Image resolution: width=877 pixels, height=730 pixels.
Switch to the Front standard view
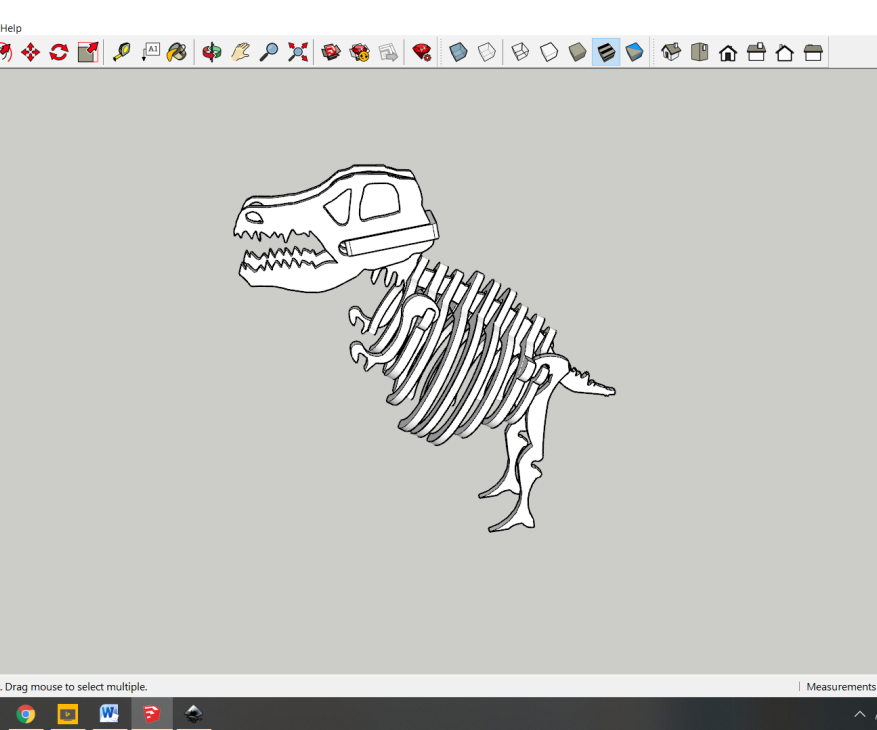[x=728, y=52]
